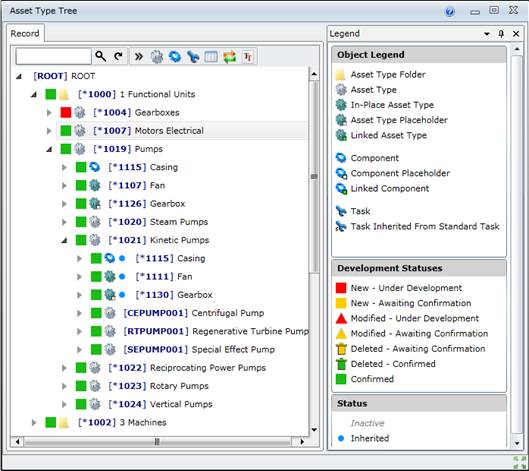Click the Status section header
Image resolution: width=529 pixels, height=471 pixels.
click(419, 404)
